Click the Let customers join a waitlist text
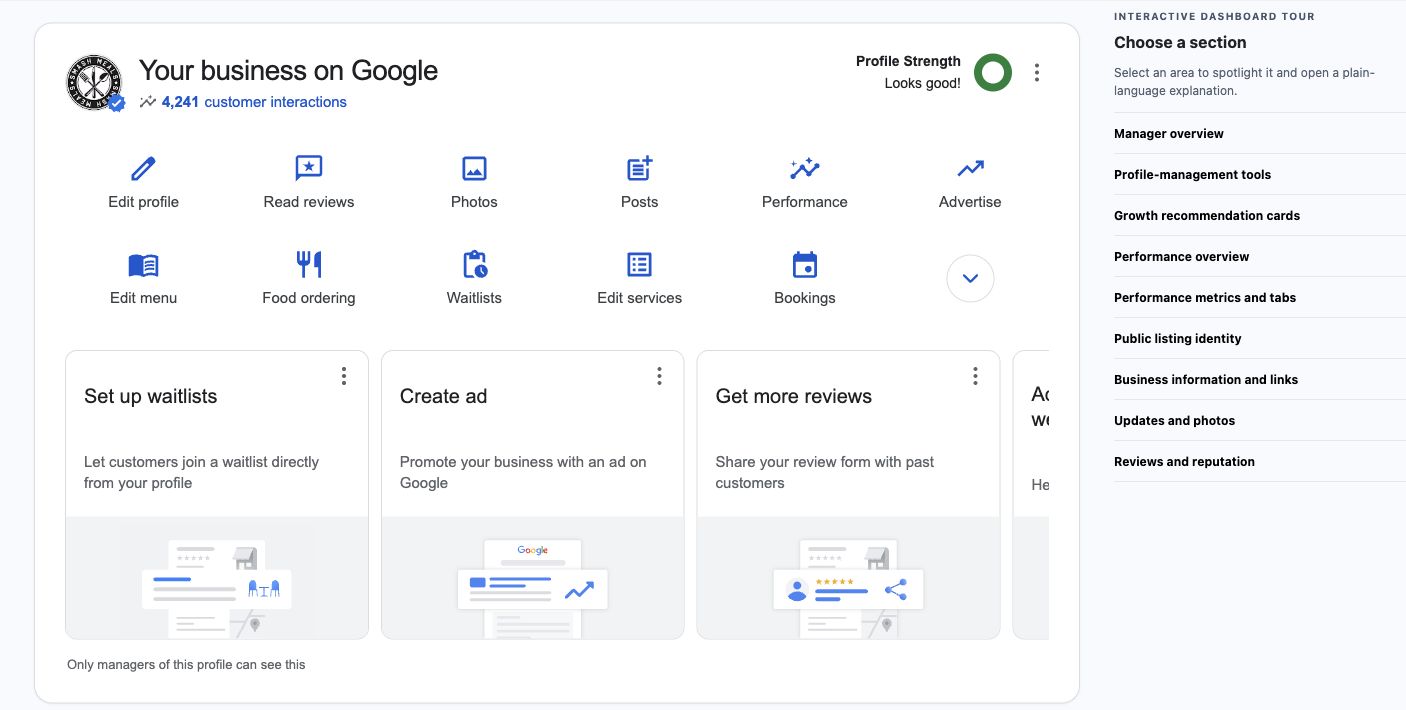1406x710 pixels. 201,472
